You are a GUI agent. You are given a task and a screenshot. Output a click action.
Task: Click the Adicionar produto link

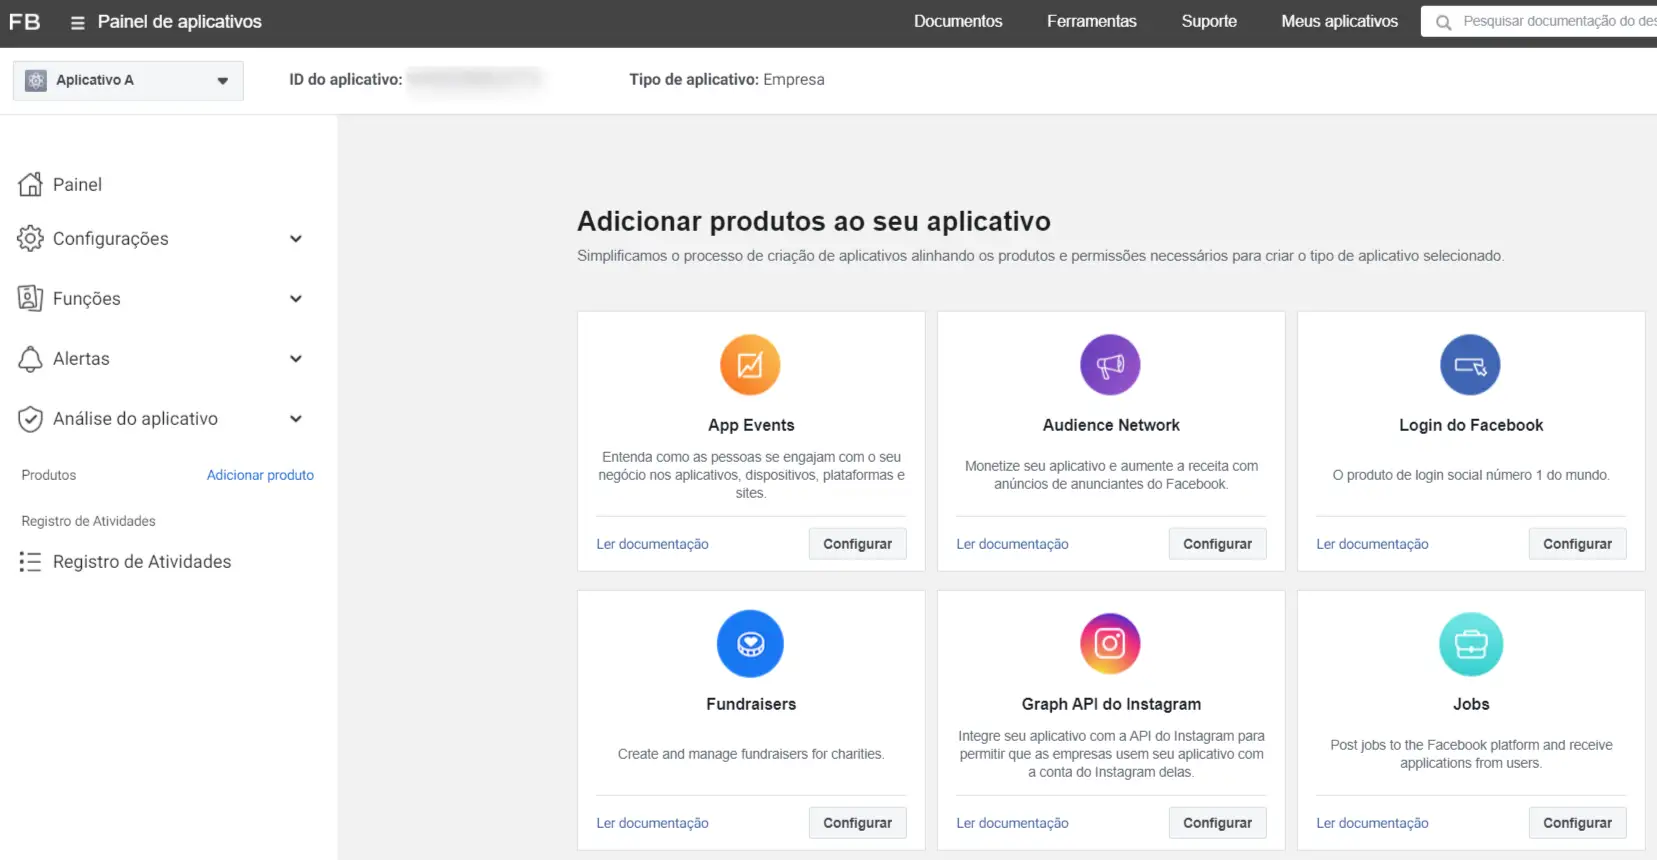[x=260, y=475]
